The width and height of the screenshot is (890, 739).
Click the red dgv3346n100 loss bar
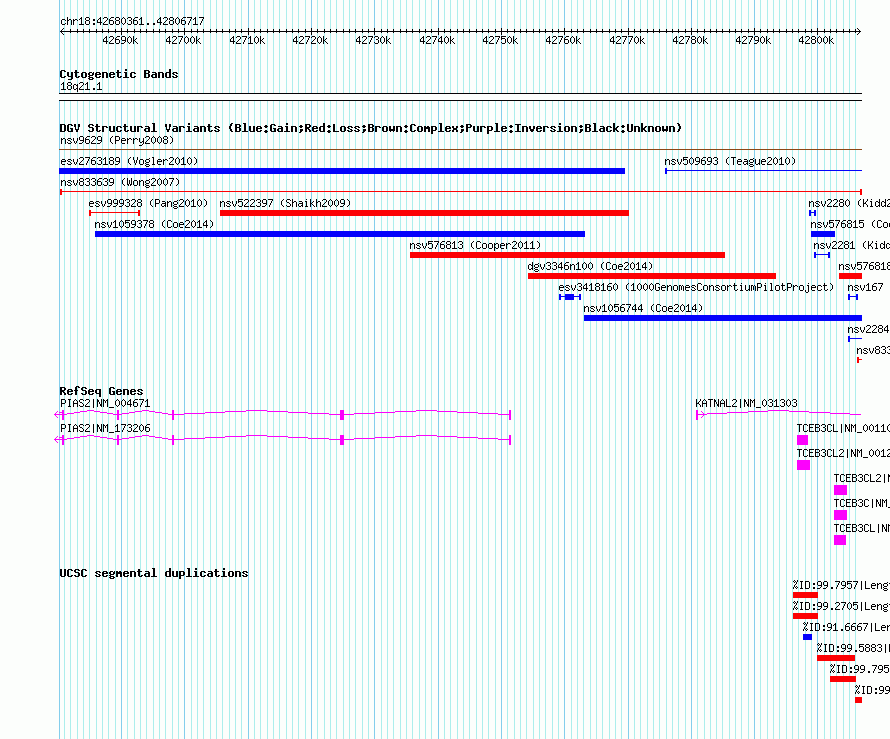(652, 276)
